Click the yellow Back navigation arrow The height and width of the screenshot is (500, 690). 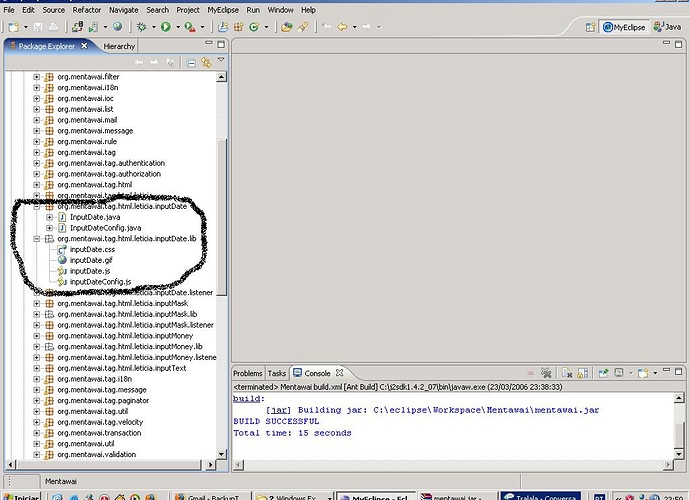(x=342, y=27)
